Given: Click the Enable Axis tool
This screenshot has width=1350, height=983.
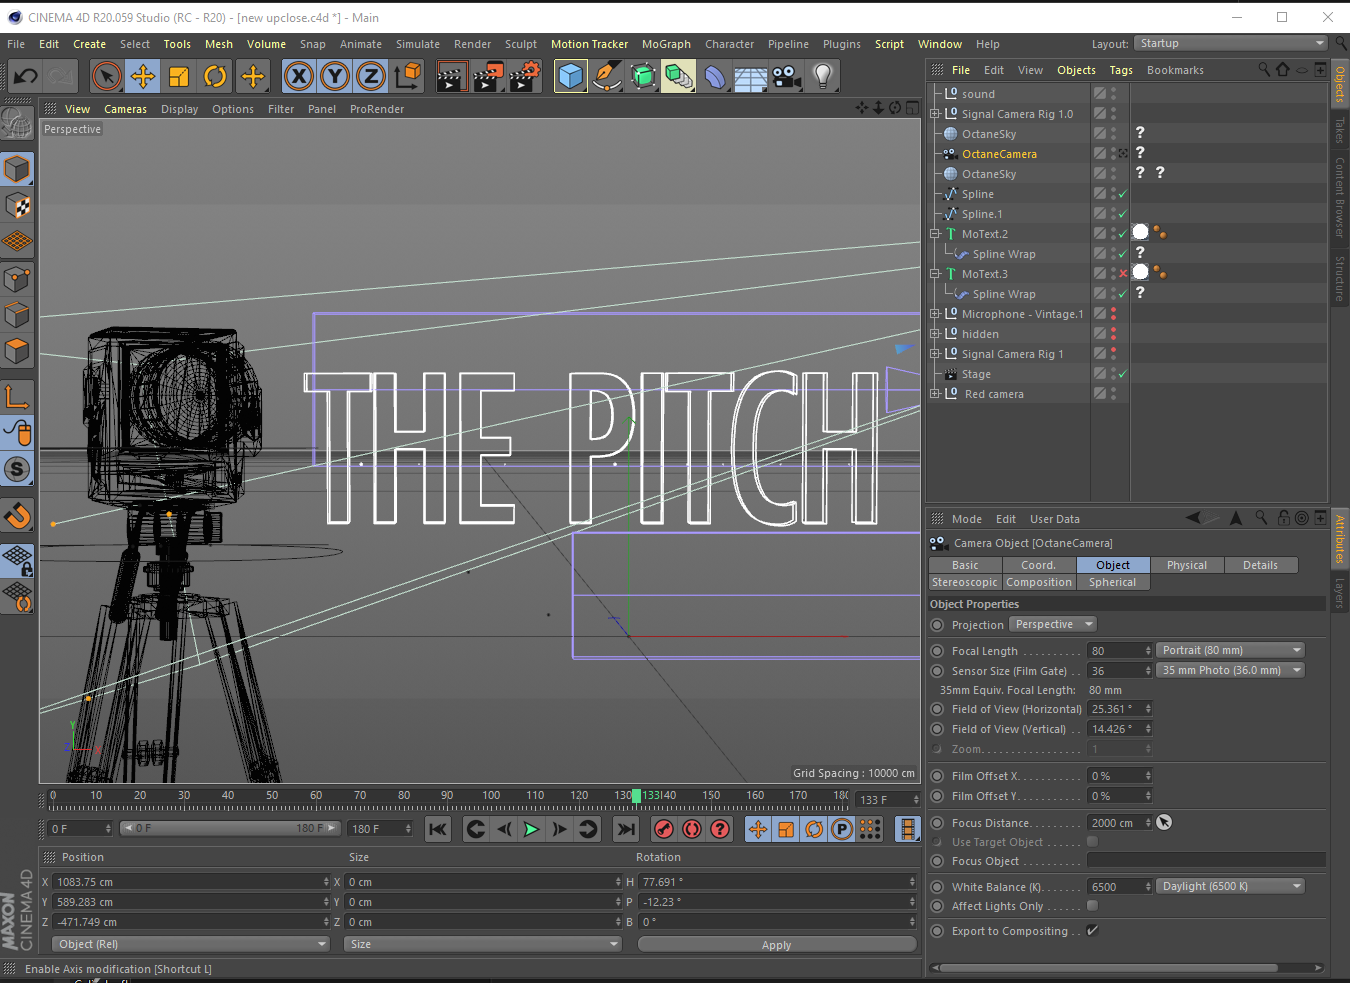Looking at the screenshot, I should pyautogui.click(x=17, y=397).
